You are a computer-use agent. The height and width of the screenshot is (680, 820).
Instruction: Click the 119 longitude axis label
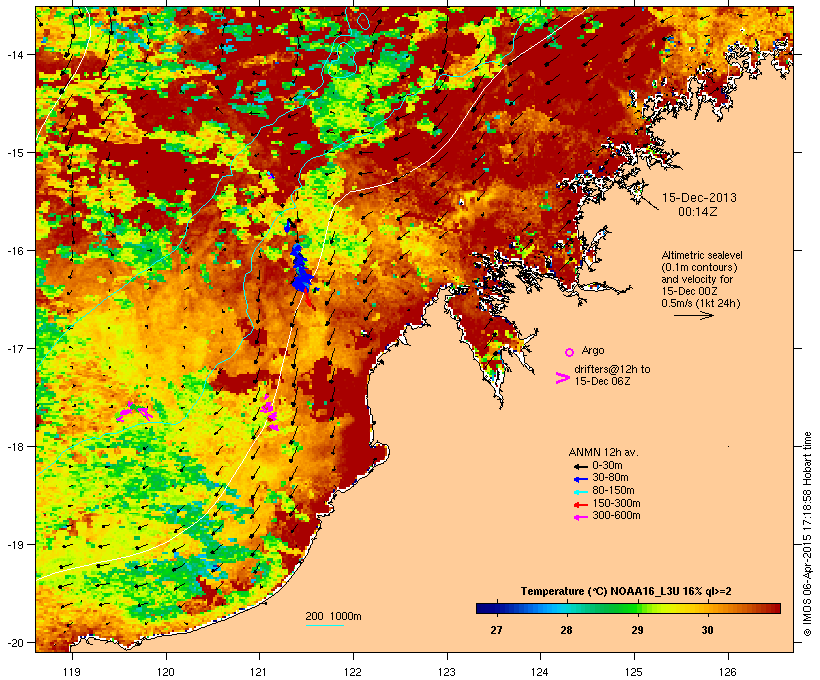[x=72, y=672]
